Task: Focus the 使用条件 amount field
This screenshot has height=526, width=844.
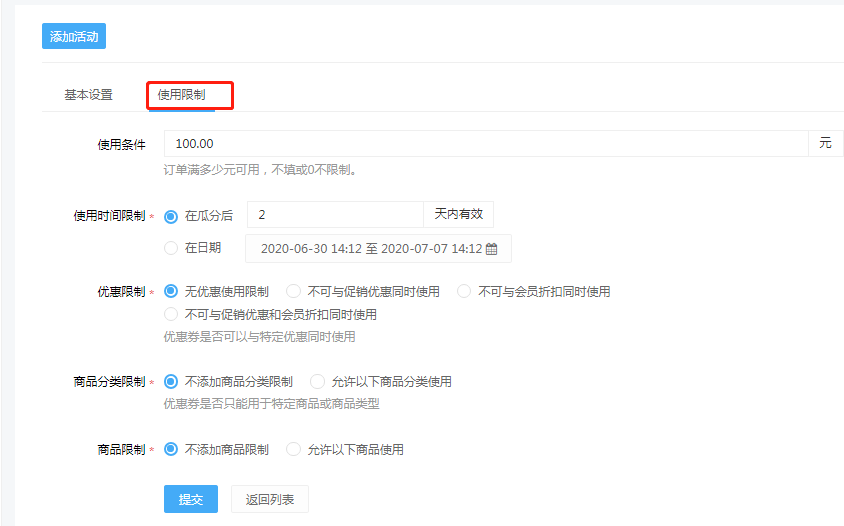Action: pyautogui.click(x=486, y=144)
